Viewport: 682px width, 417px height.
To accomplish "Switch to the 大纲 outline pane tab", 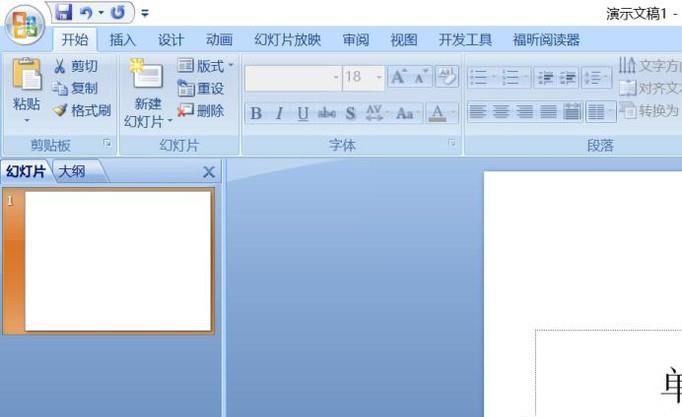I will [72, 171].
